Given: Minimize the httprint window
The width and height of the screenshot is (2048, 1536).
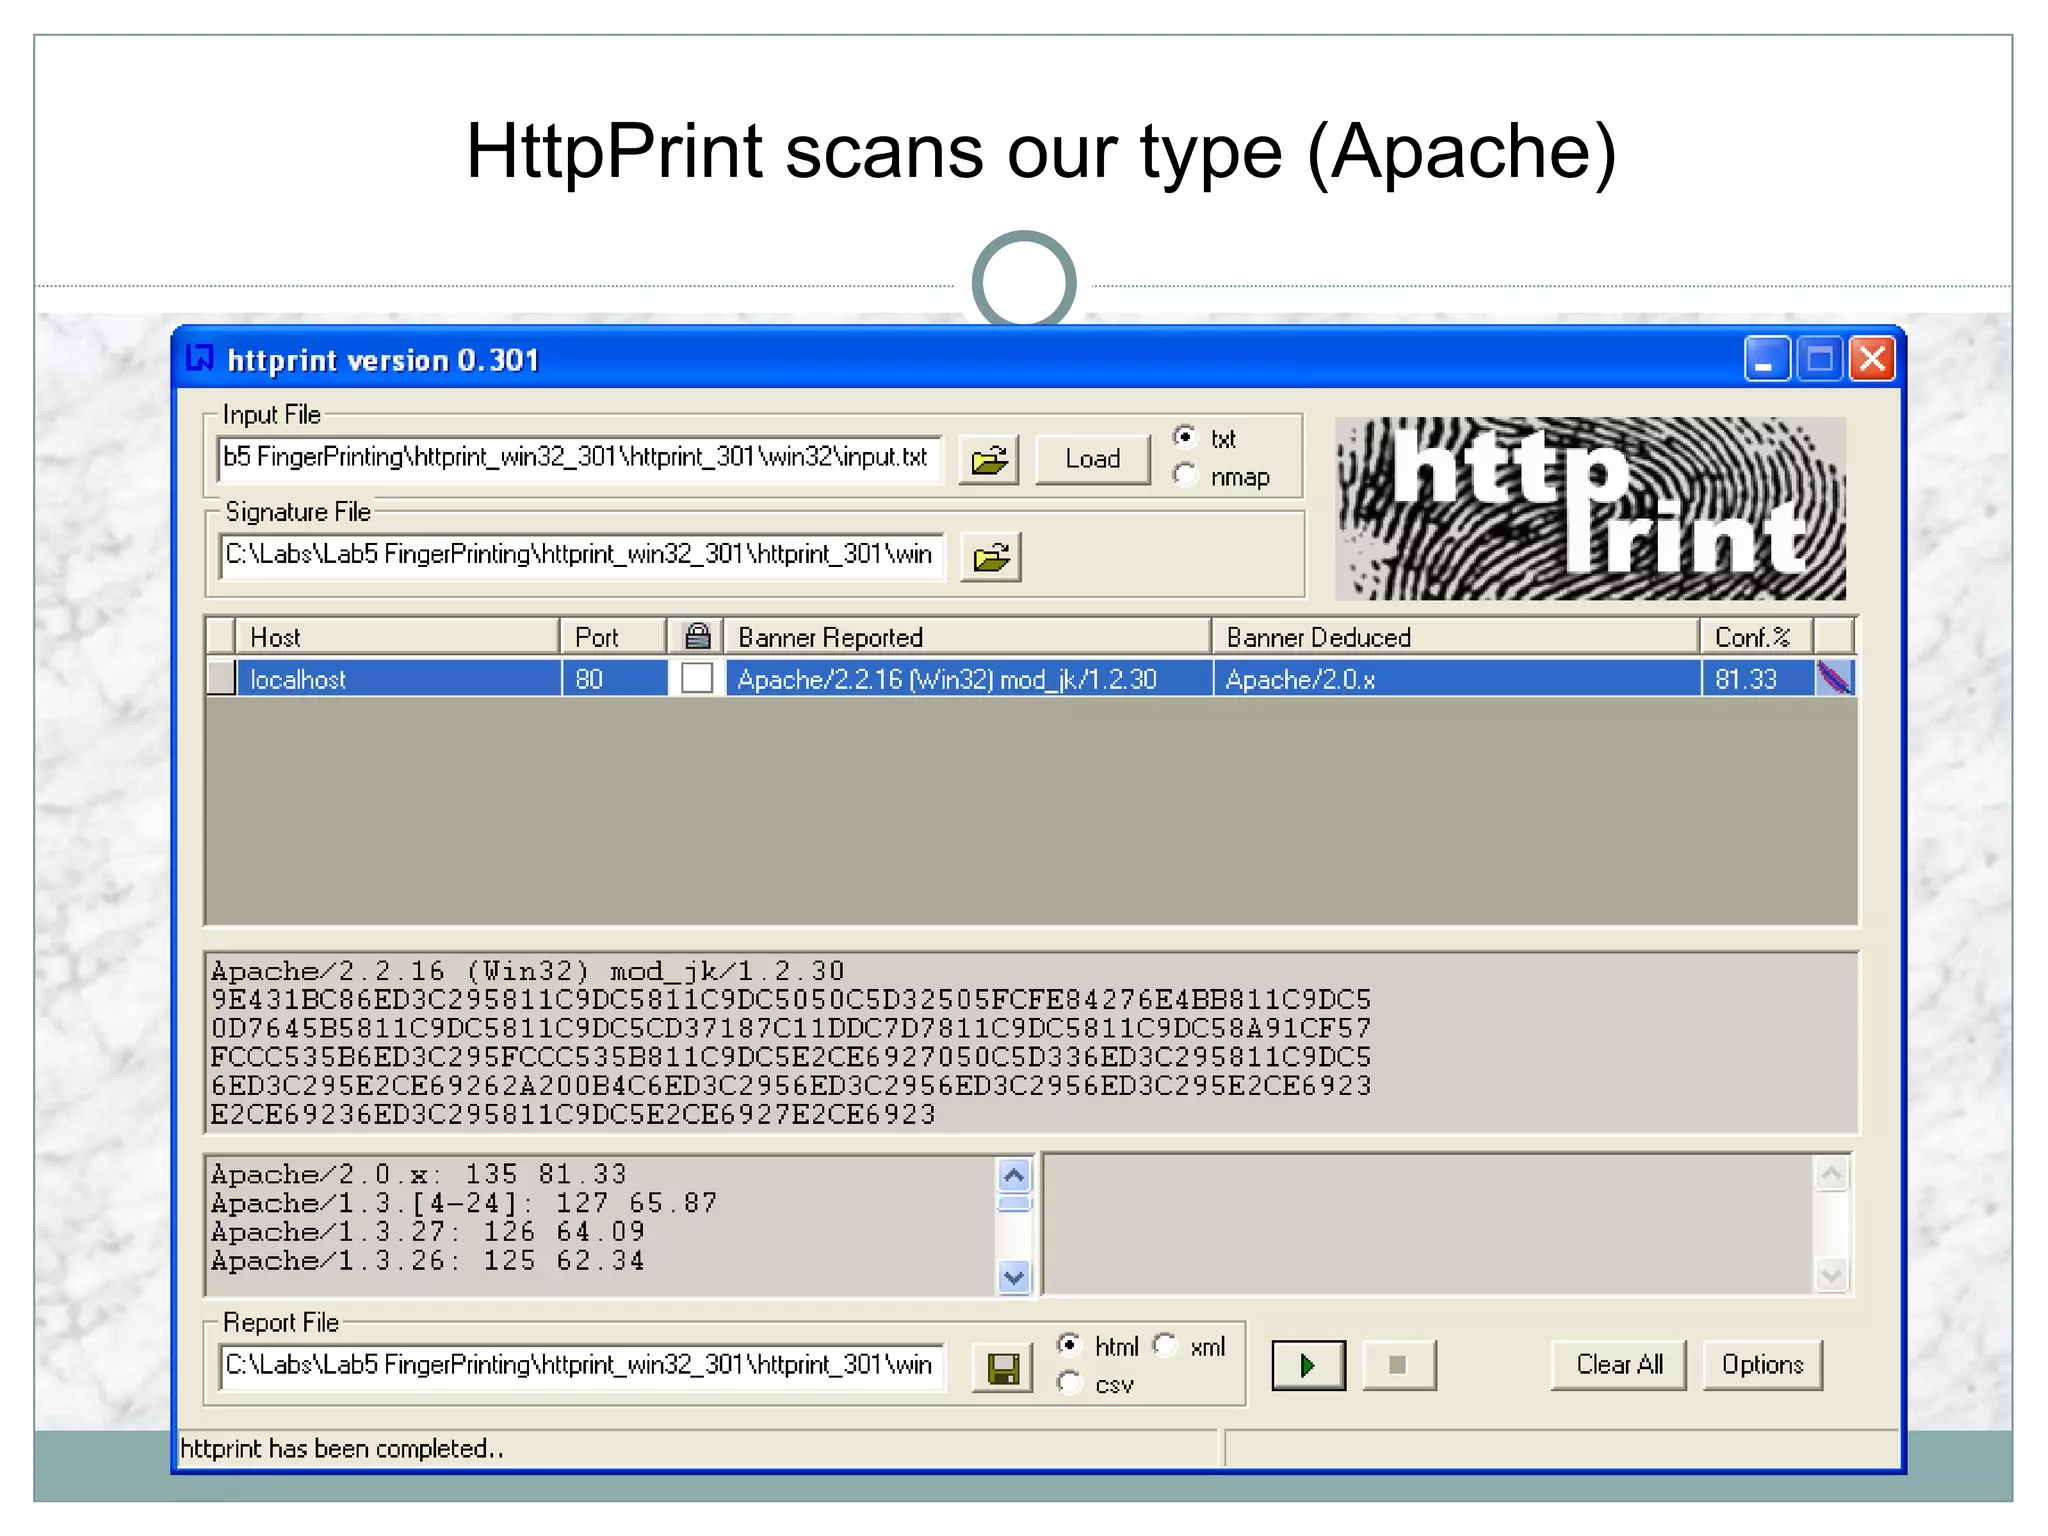Looking at the screenshot, I should point(1766,358).
